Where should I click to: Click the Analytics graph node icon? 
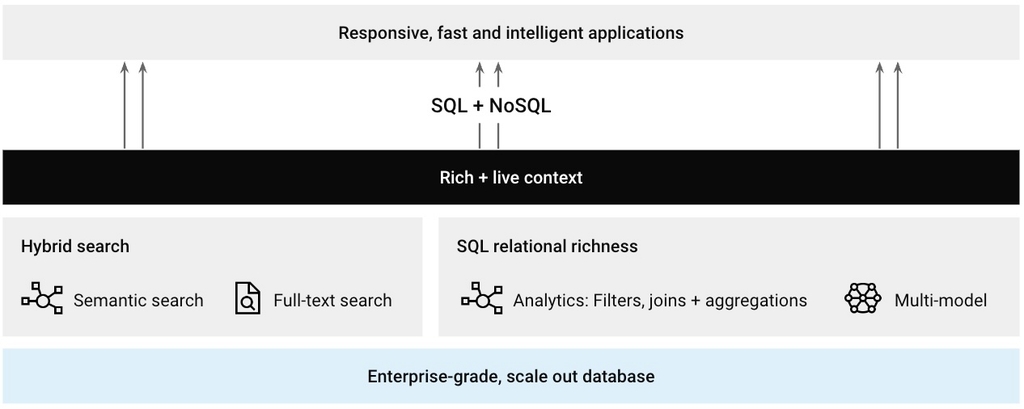tap(482, 299)
